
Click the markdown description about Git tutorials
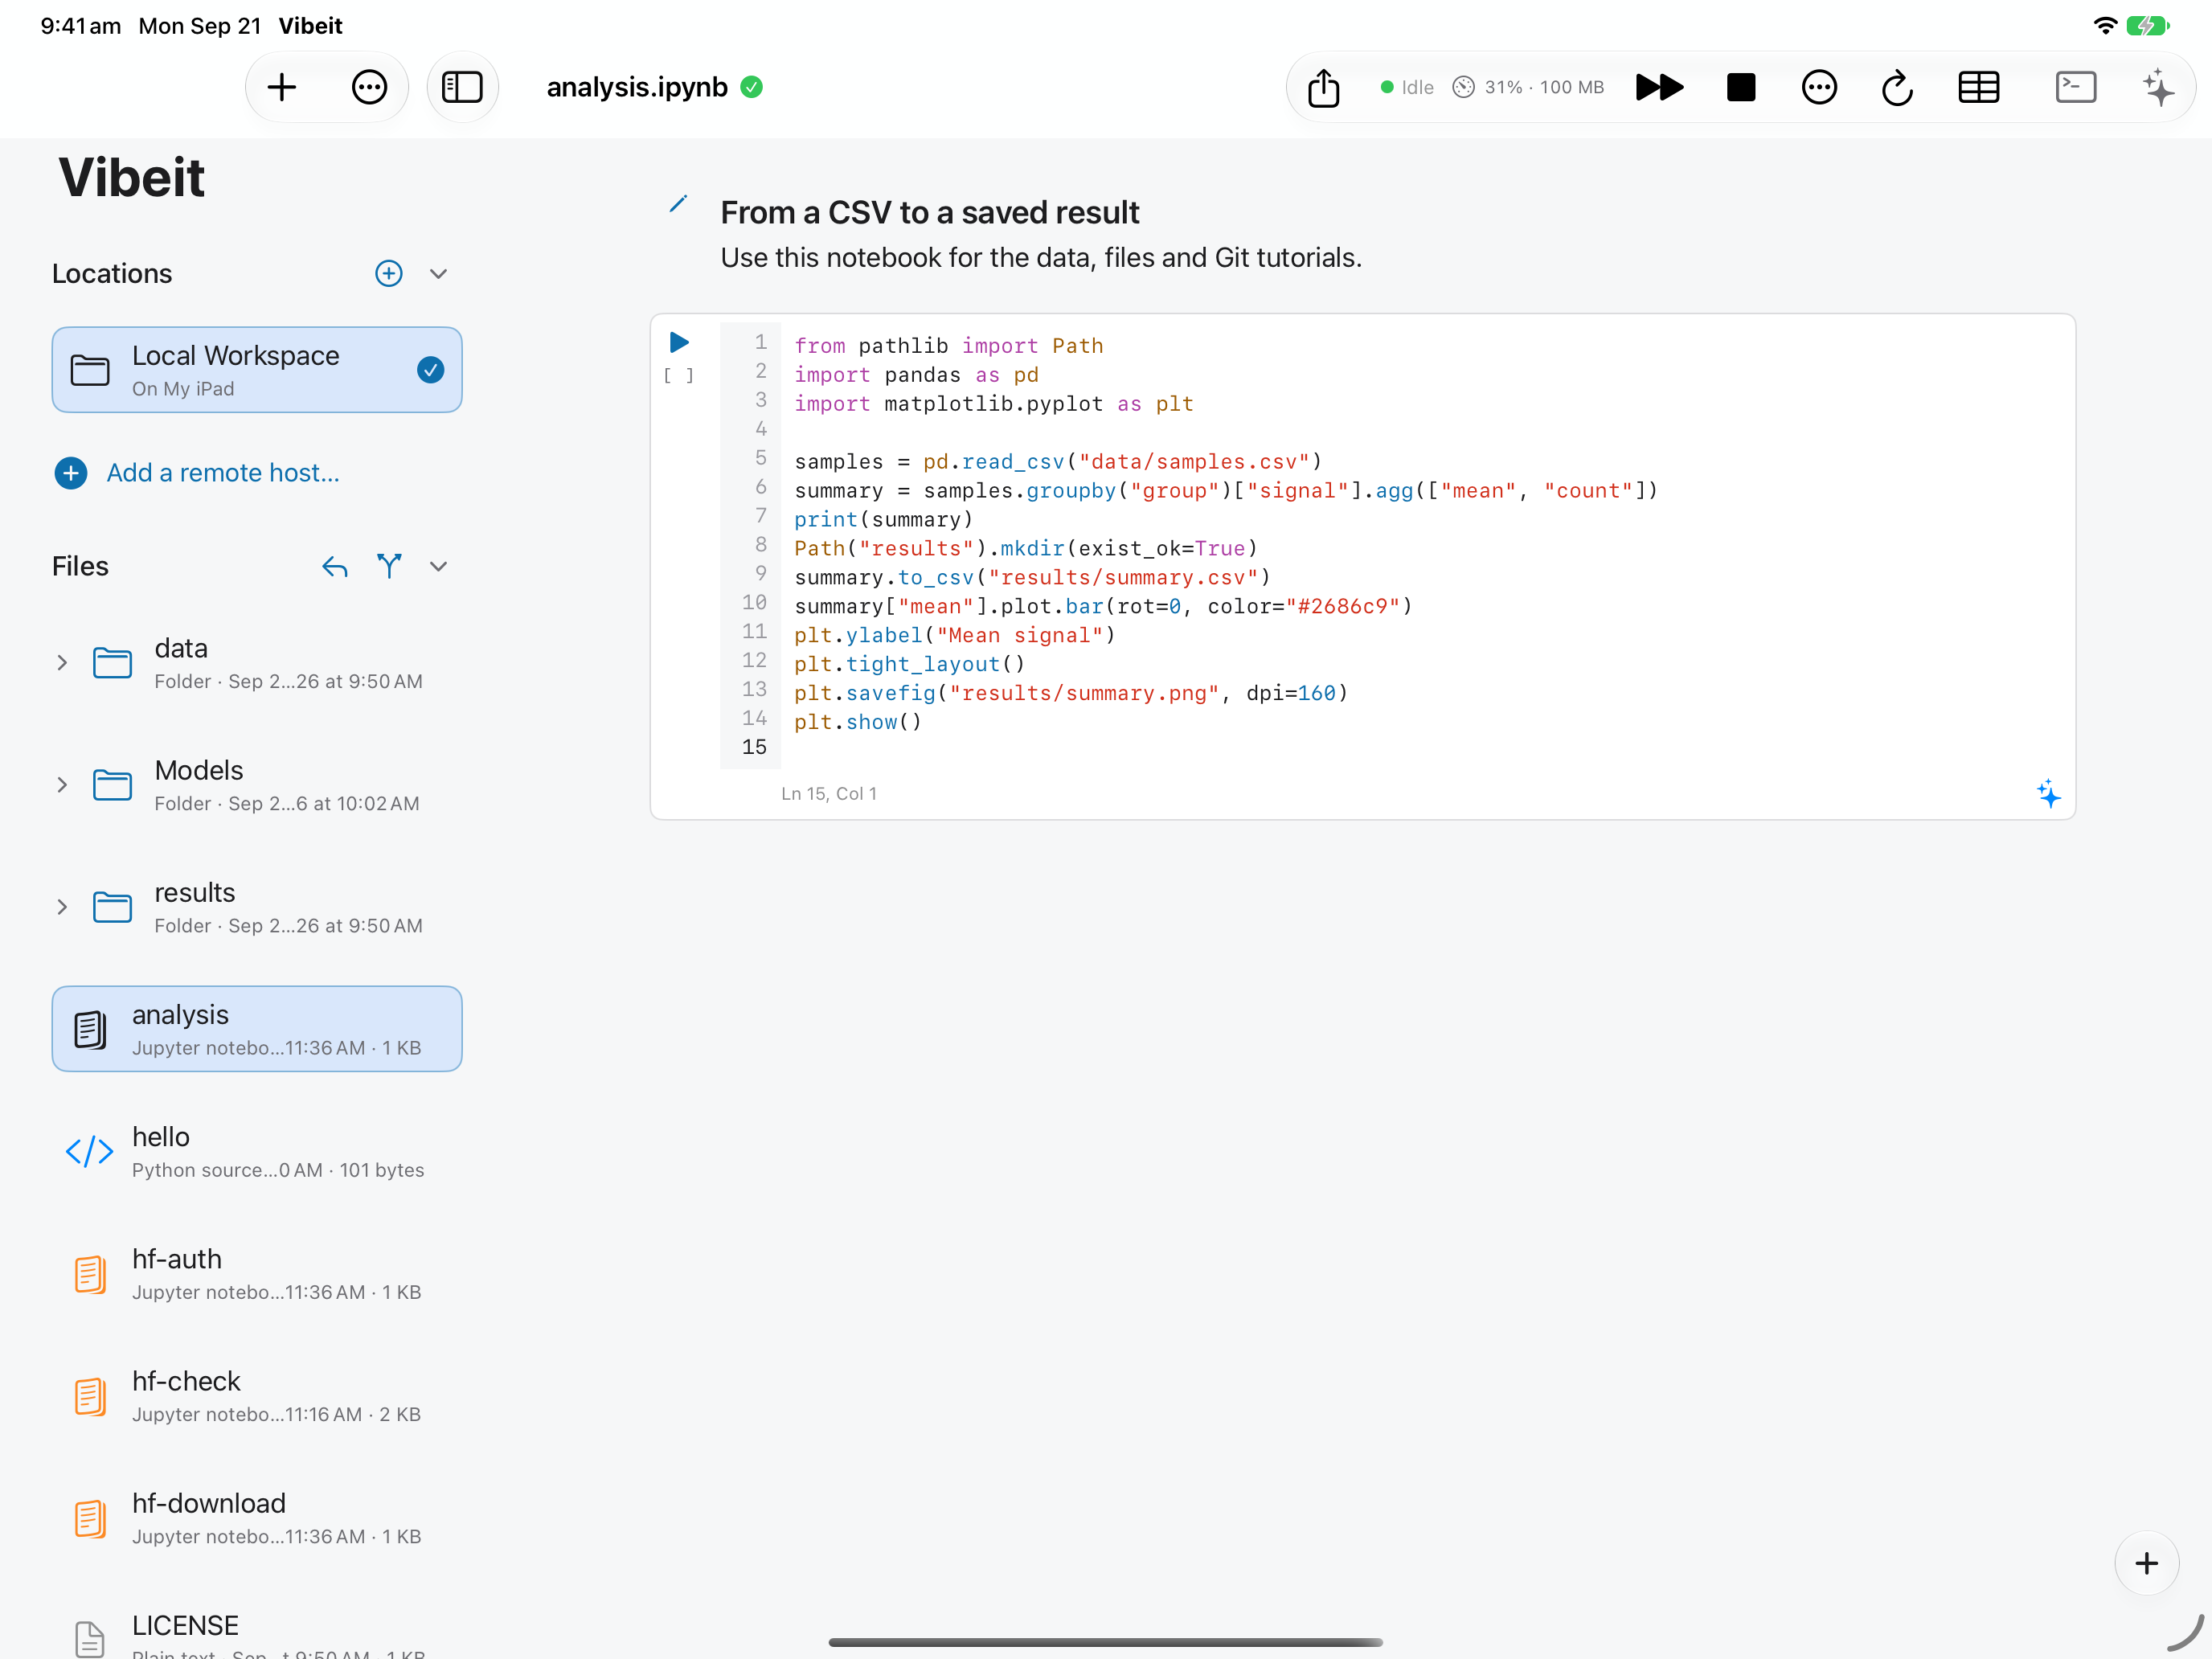click(1041, 257)
